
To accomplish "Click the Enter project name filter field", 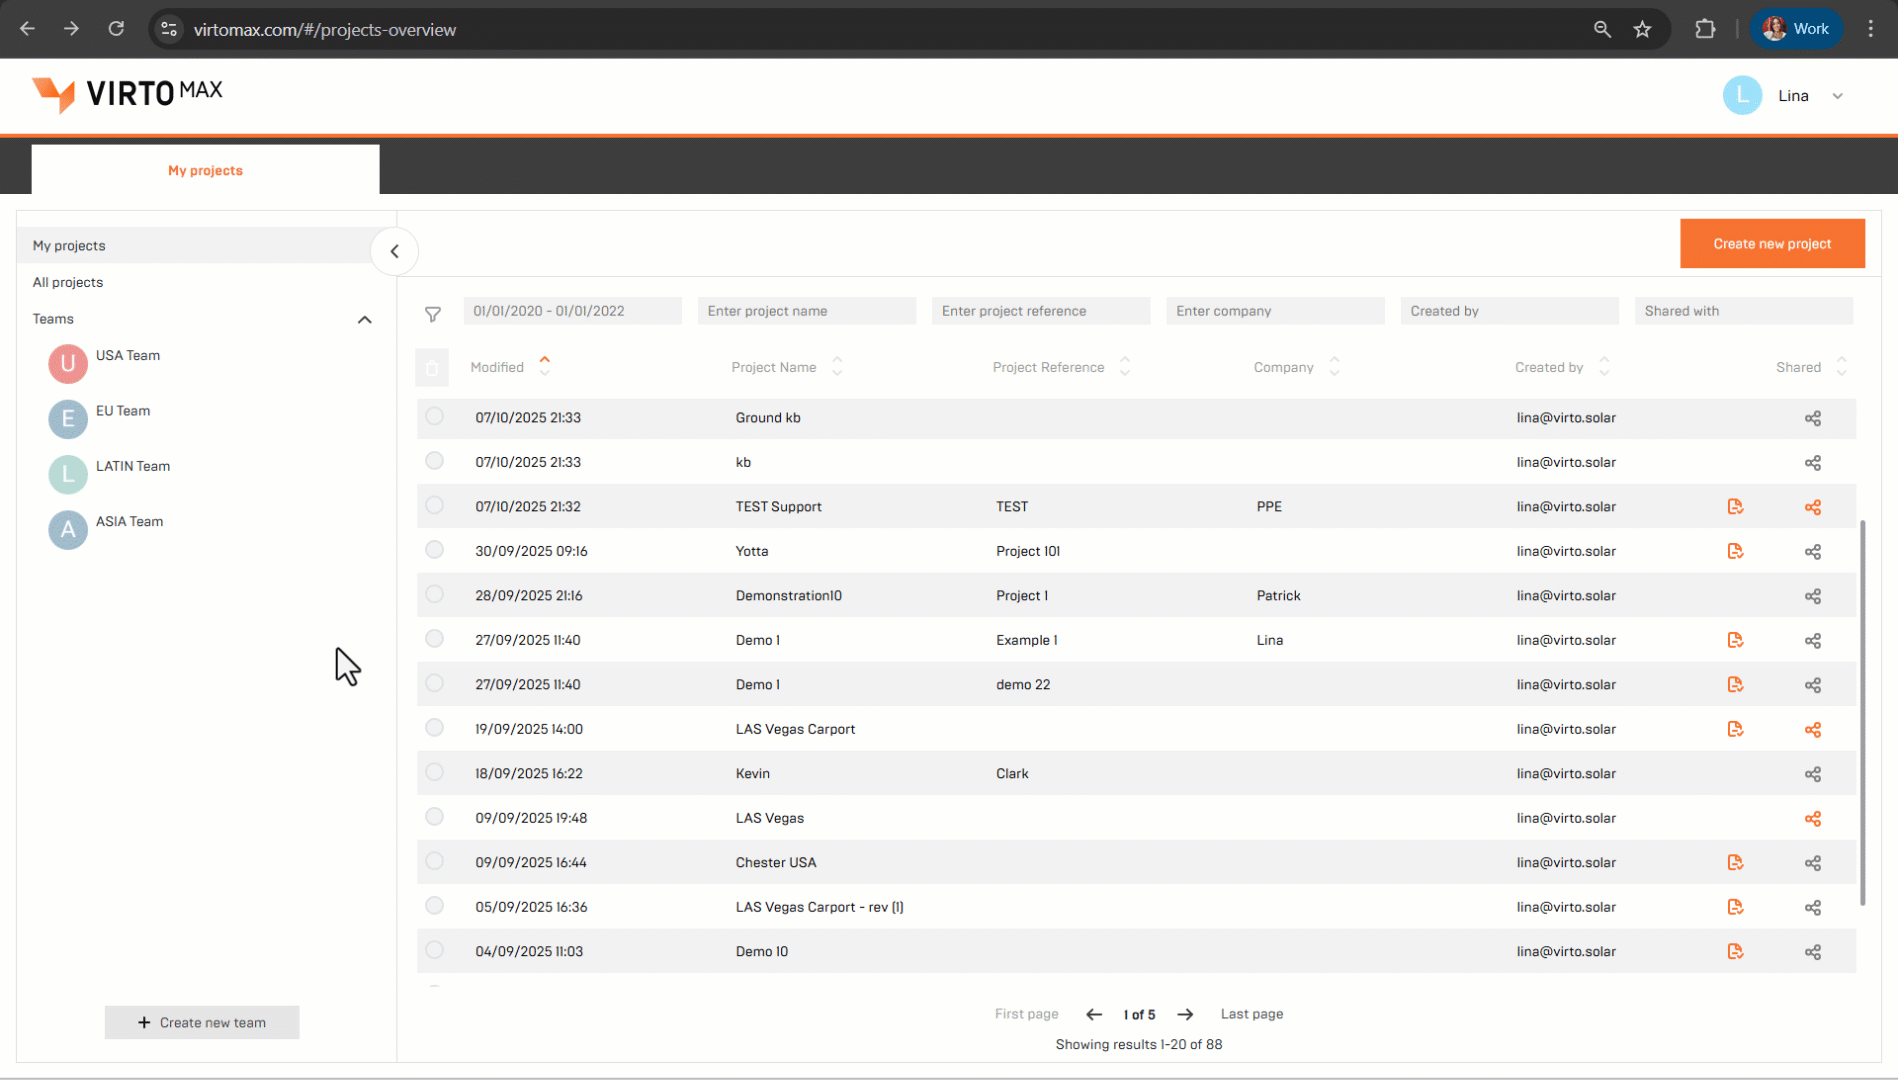I will coord(806,311).
